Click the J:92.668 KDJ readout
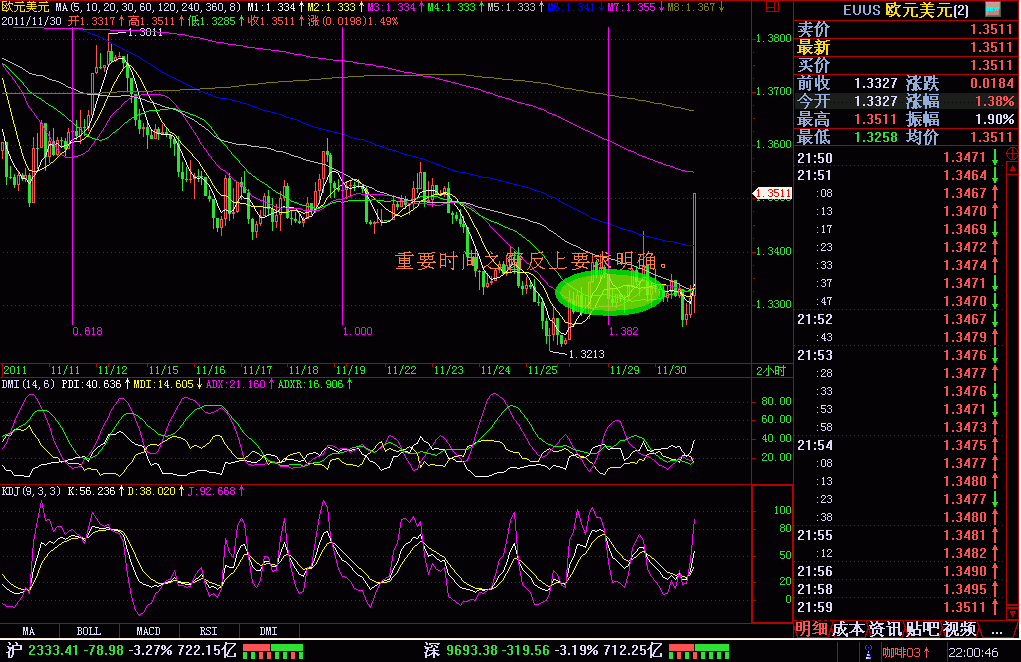This screenshot has width=1021, height=662. point(212,491)
